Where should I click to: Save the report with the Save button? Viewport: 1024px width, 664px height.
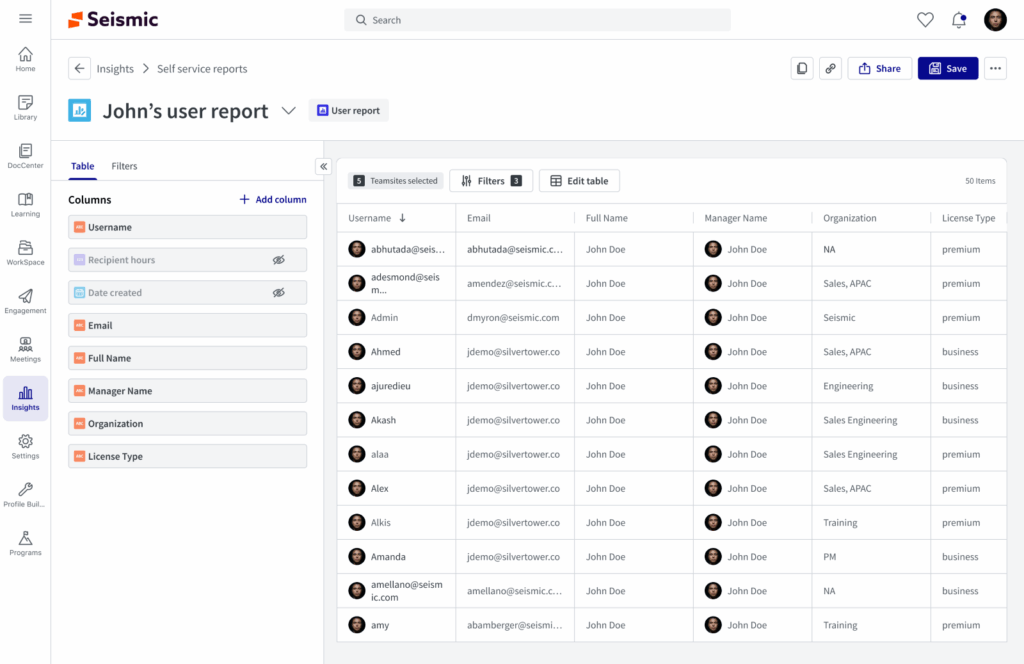(947, 68)
